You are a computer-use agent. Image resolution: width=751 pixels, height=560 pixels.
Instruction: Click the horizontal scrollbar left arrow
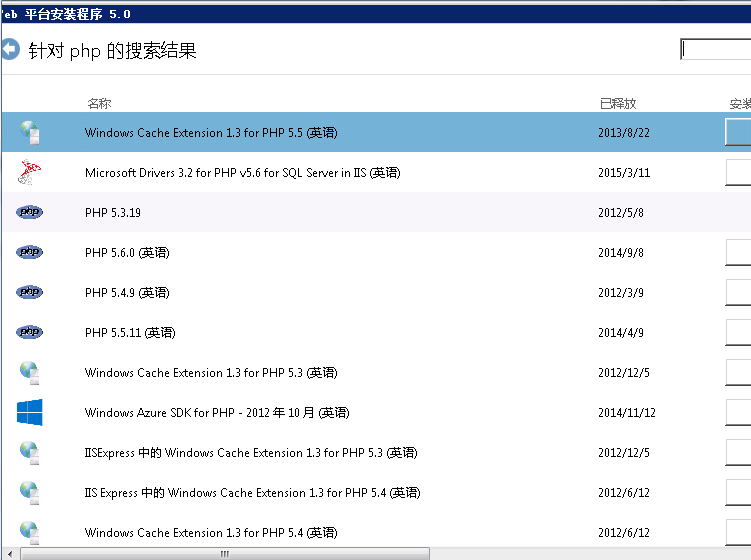[10, 554]
